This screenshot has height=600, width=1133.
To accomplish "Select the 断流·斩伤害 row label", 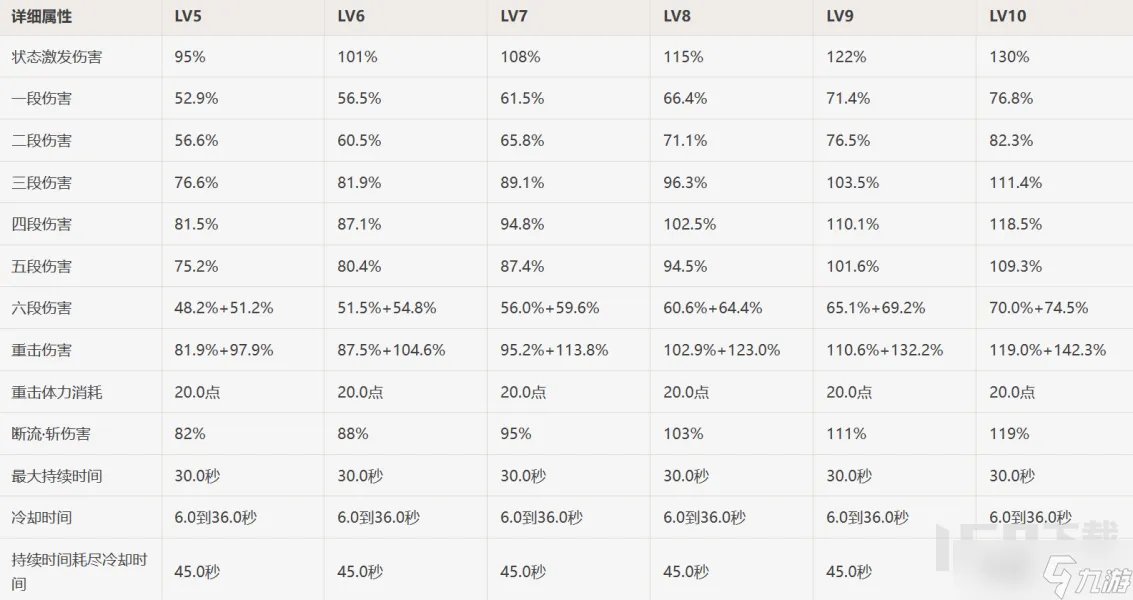I will point(49,434).
